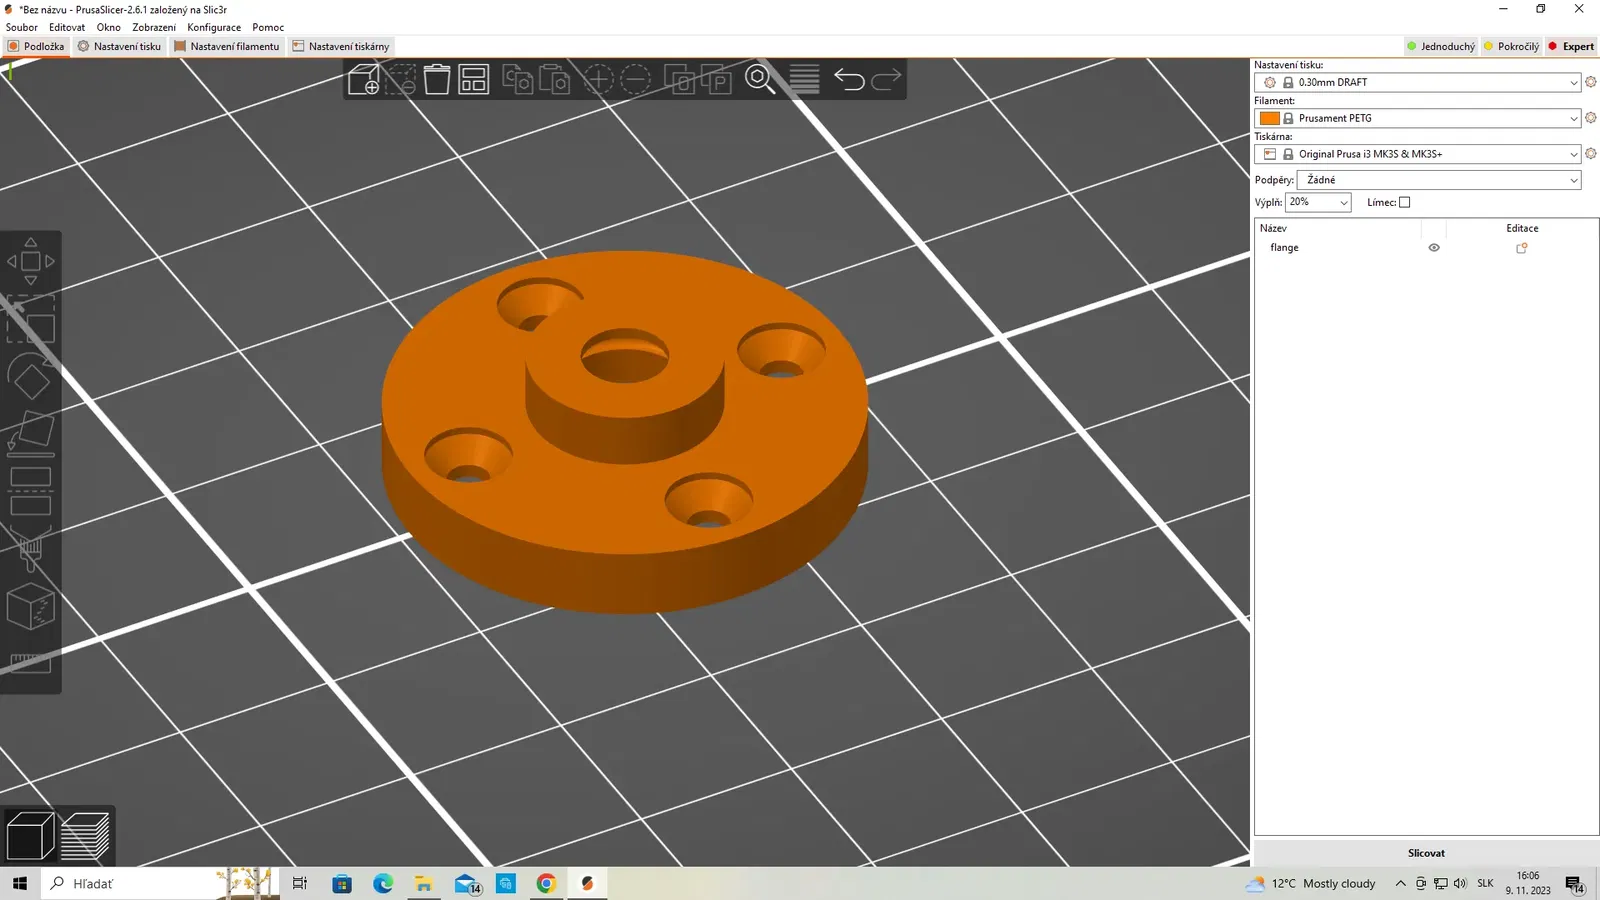Toggle visibility eye for flange object
Screen dimensions: 1600x900
pyautogui.click(x=1434, y=248)
